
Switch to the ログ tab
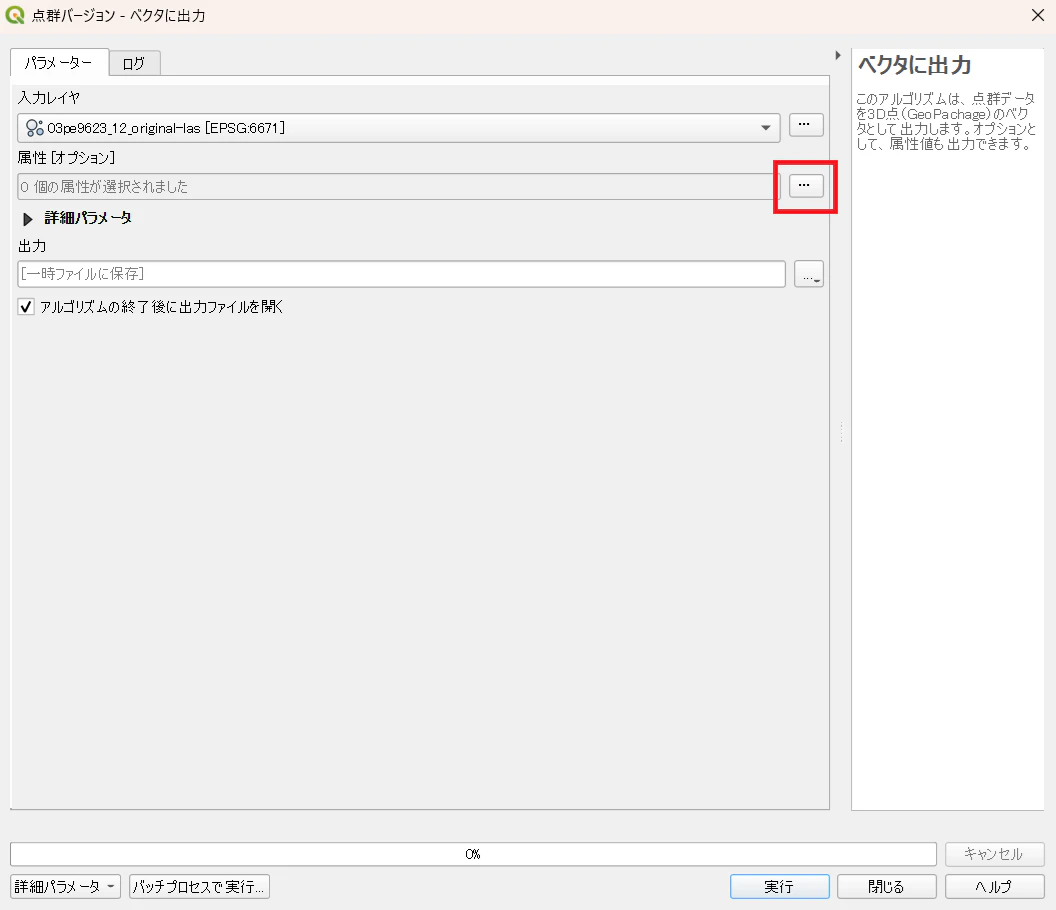pyautogui.click(x=134, y=63)
